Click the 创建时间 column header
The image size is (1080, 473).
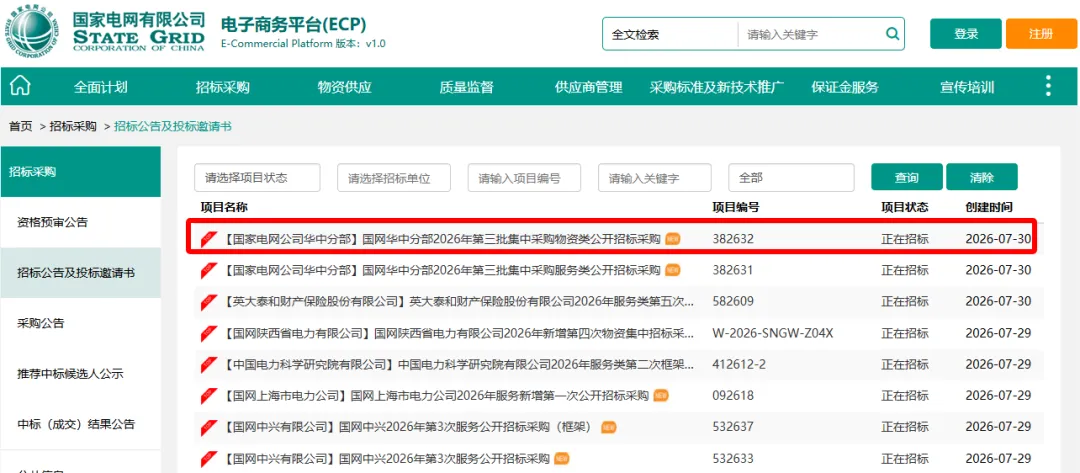(x=989, y=207)
